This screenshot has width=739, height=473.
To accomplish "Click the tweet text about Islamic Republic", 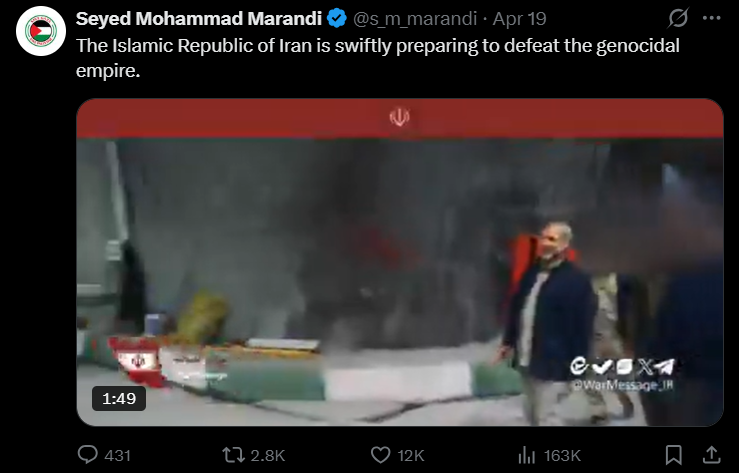I will [x=378, y=58].
